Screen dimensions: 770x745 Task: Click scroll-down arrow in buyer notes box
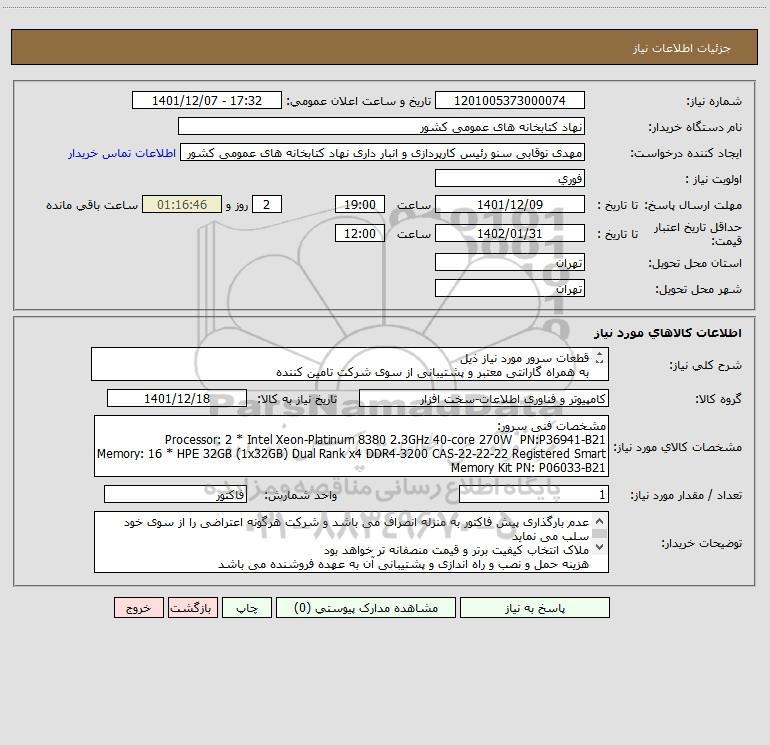point(599,547)
